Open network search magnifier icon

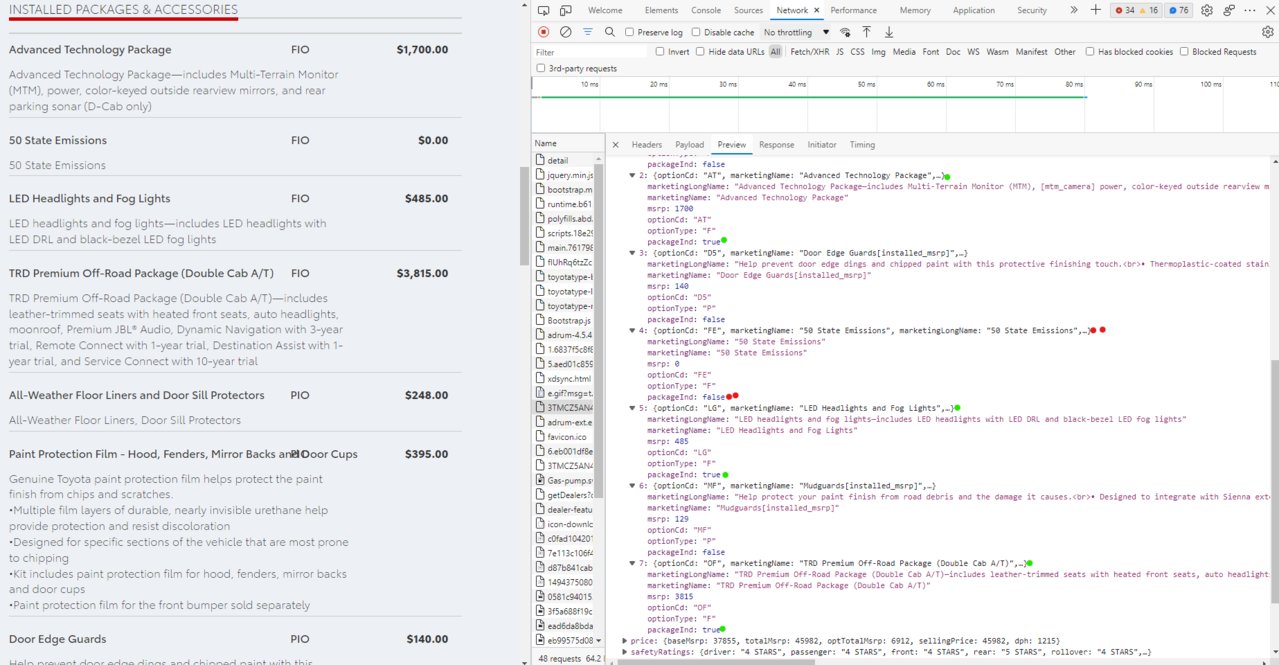(x=610, y=32)
